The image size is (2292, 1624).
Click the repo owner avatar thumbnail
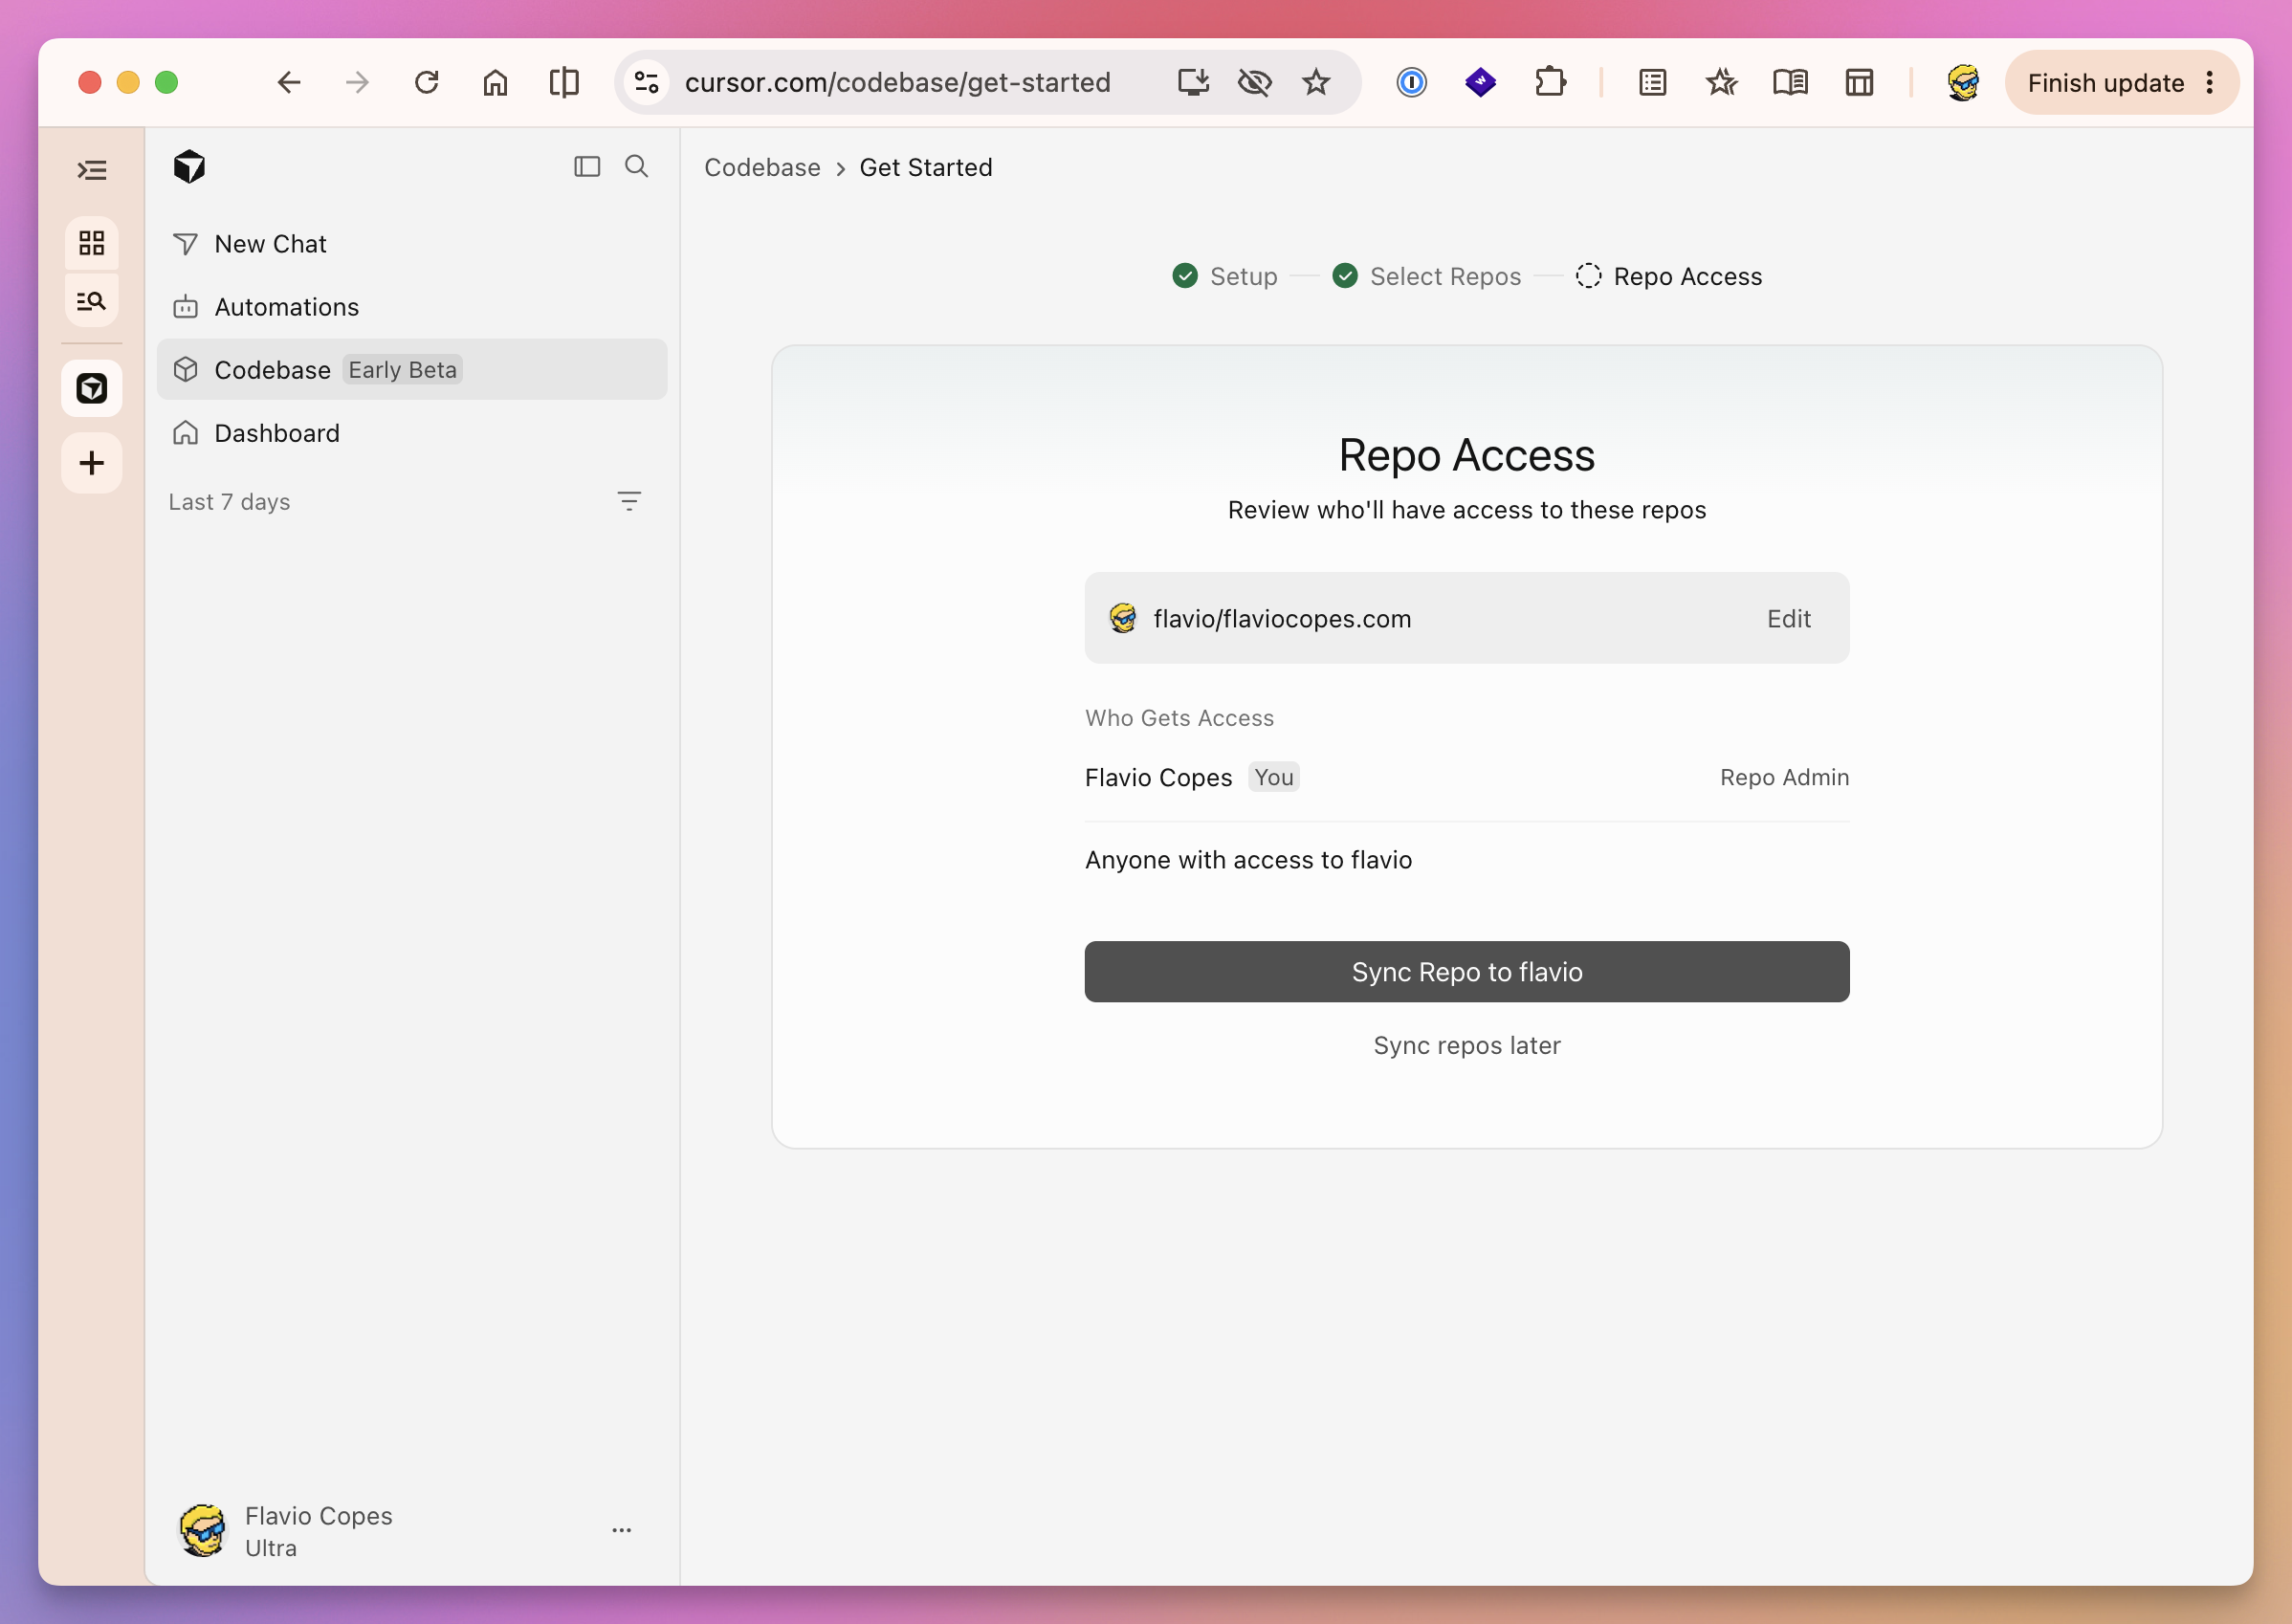[1123, 619]
